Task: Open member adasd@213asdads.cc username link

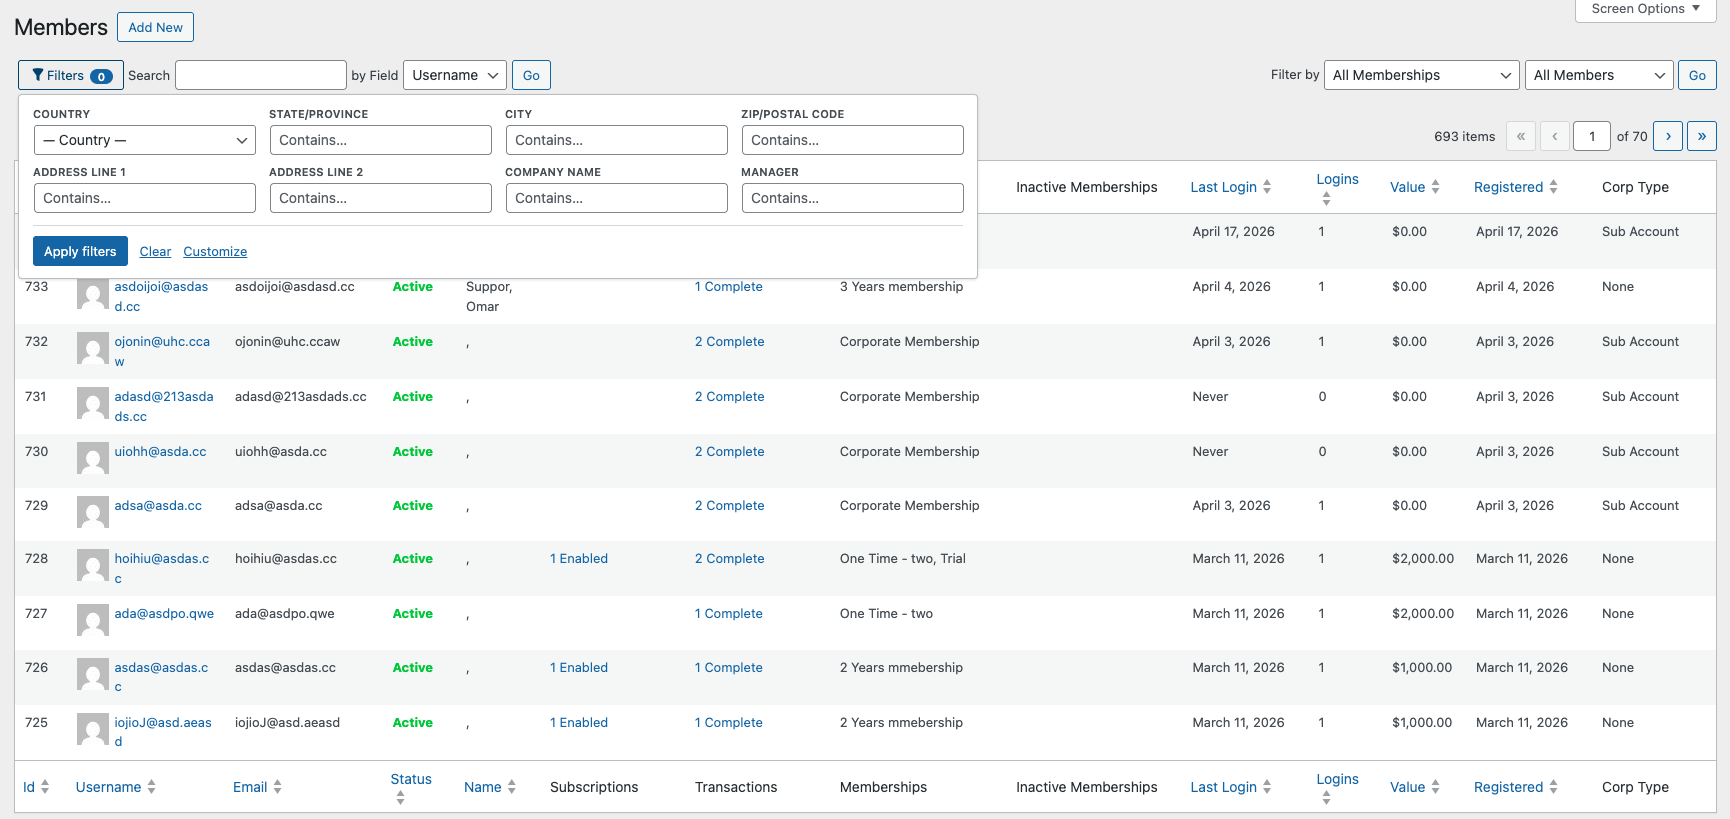Action: 164,406
